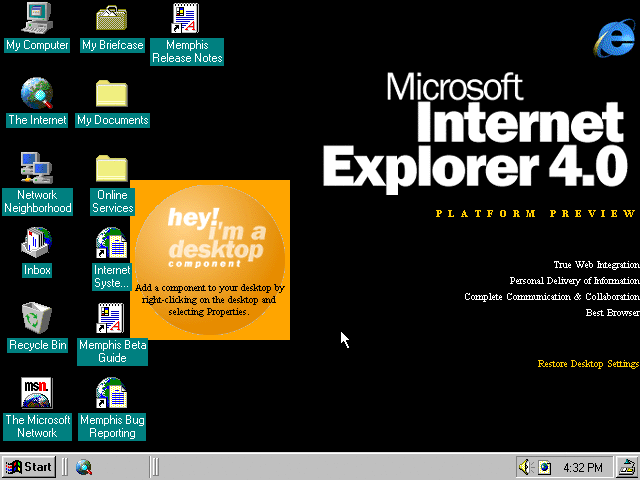Select the Network Neighborhood icon
The image size is (640, 480).
[37, 183]
